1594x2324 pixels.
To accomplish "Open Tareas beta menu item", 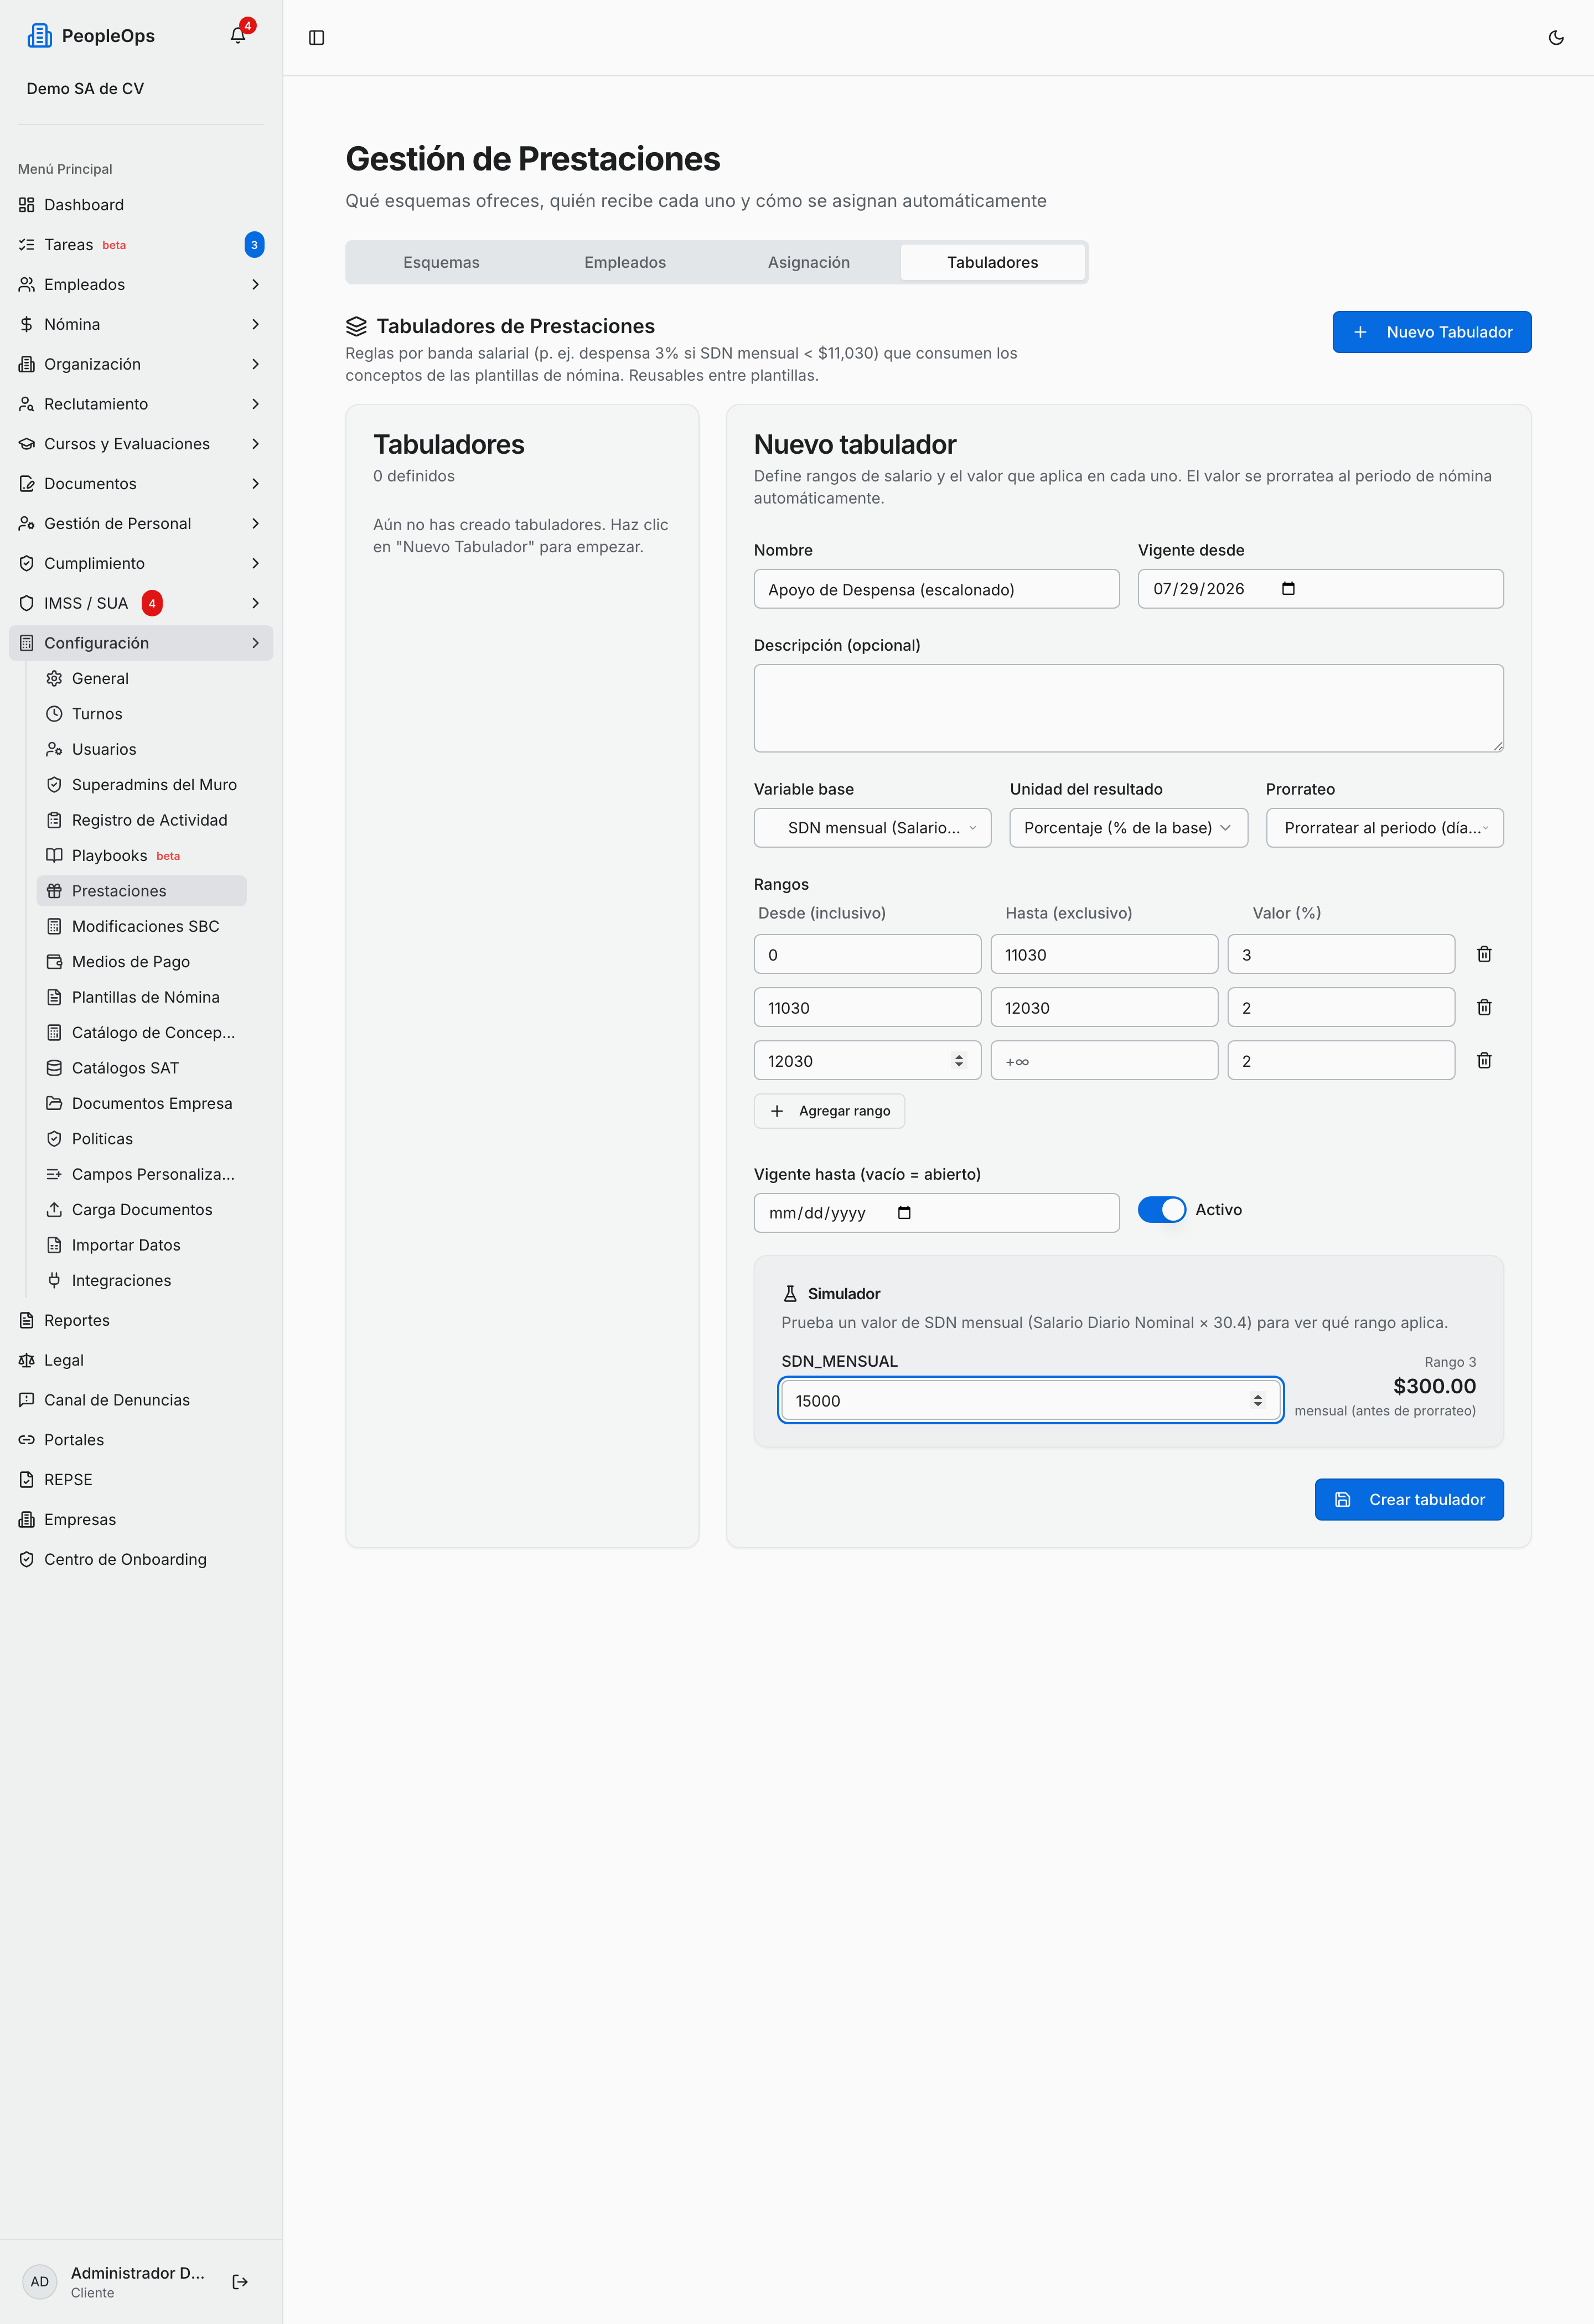I will tap(141, 245).
